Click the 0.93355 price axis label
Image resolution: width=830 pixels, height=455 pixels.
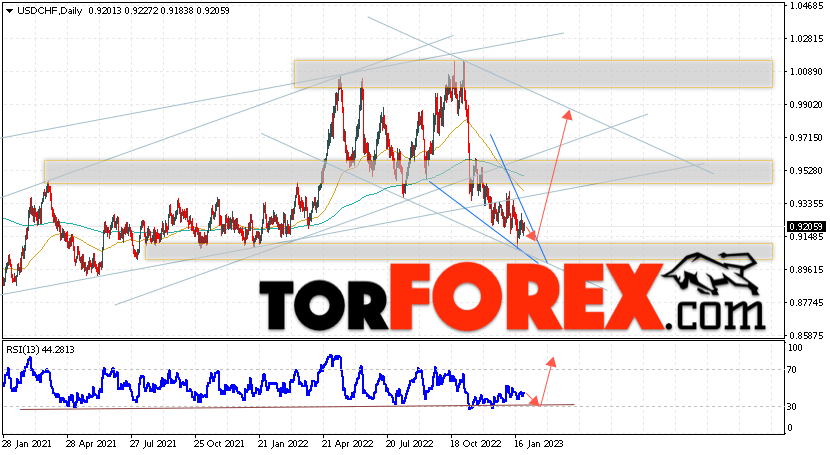807,204
